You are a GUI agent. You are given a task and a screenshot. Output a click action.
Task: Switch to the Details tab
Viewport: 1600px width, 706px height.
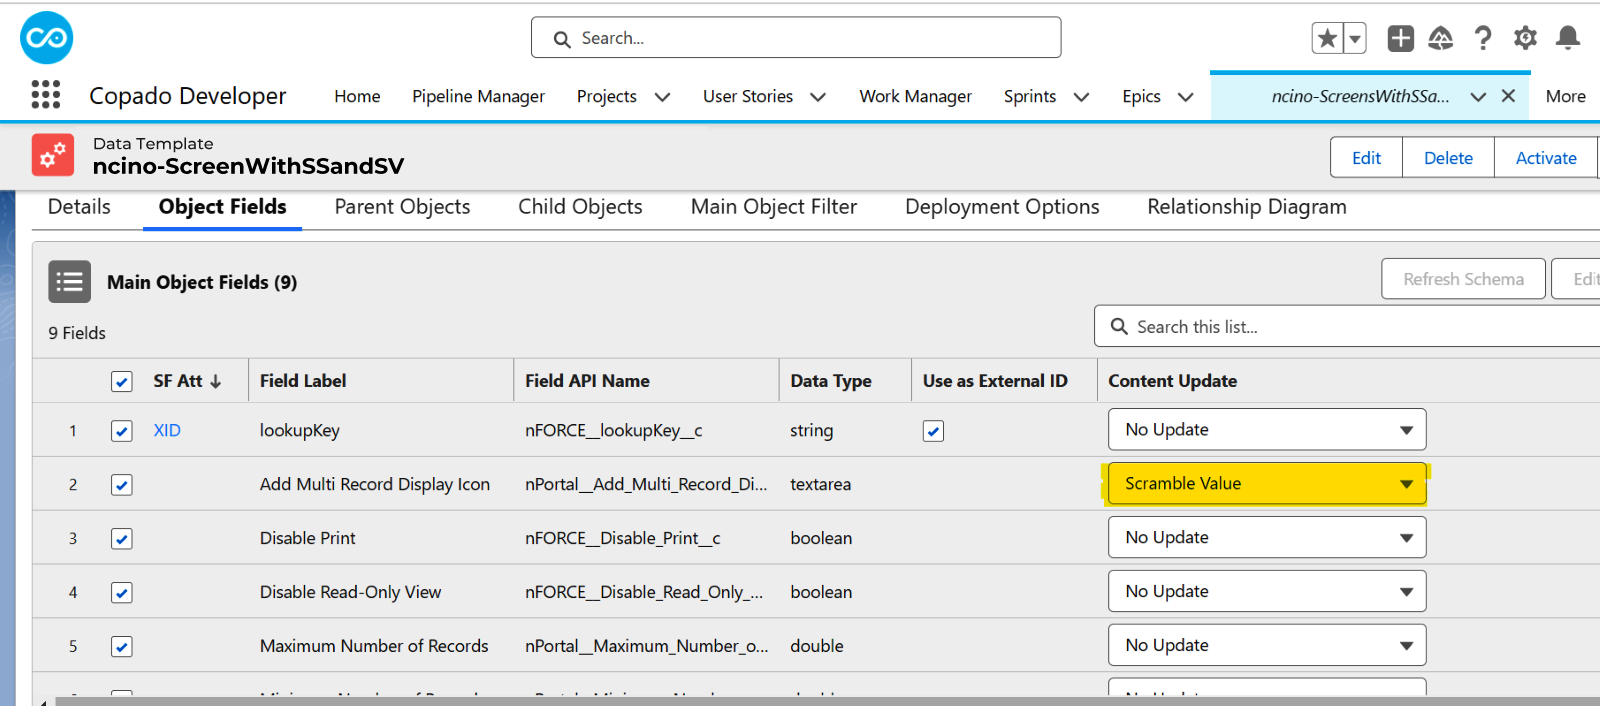pos(79,207)
